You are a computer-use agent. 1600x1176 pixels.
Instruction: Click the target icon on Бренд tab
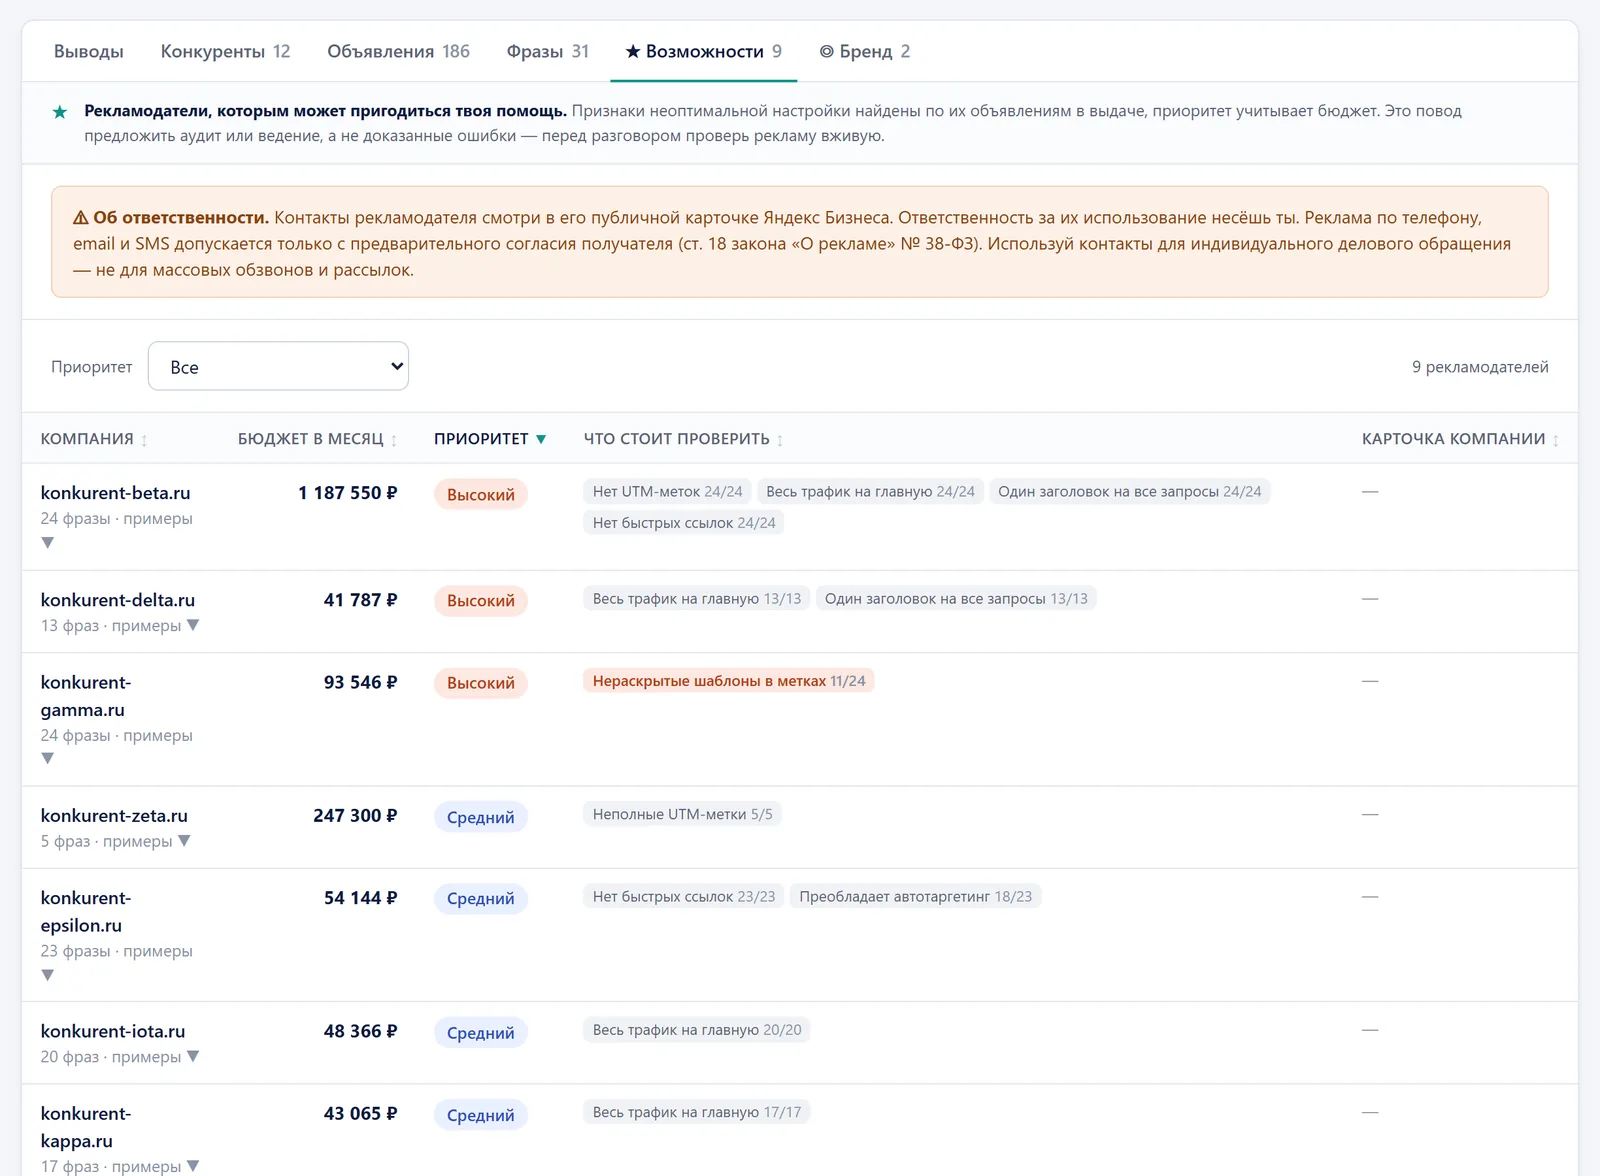pyautogui.click(x=826, y=51)
